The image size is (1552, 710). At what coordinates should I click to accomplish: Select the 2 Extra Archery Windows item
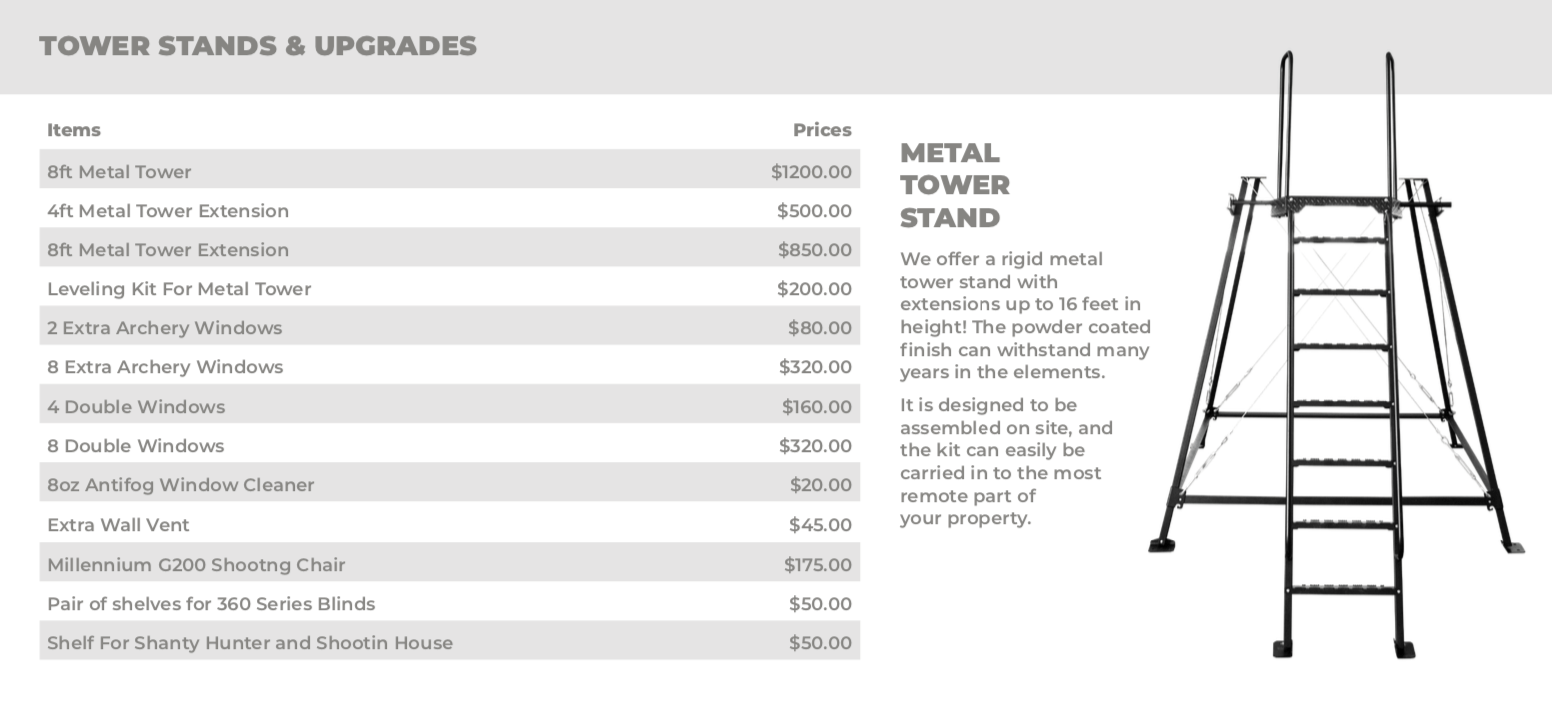point(165,328)
